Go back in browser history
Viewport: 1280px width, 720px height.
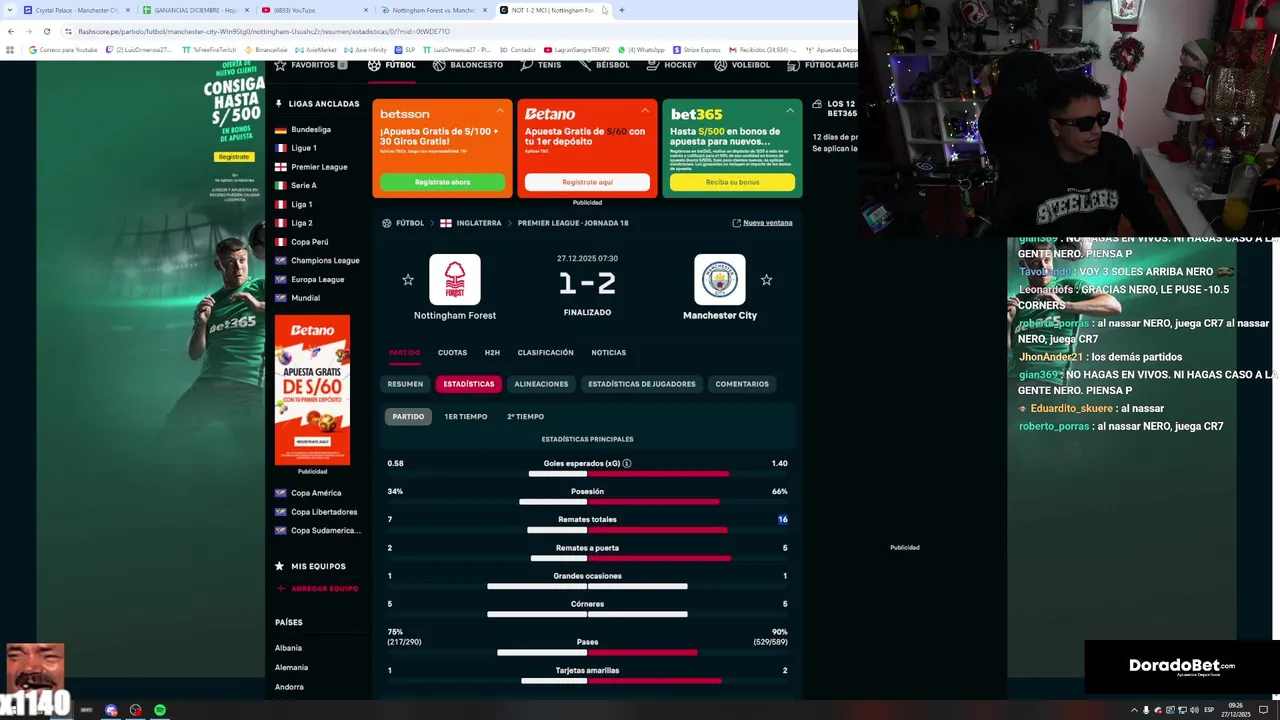(x=11, y=31)
